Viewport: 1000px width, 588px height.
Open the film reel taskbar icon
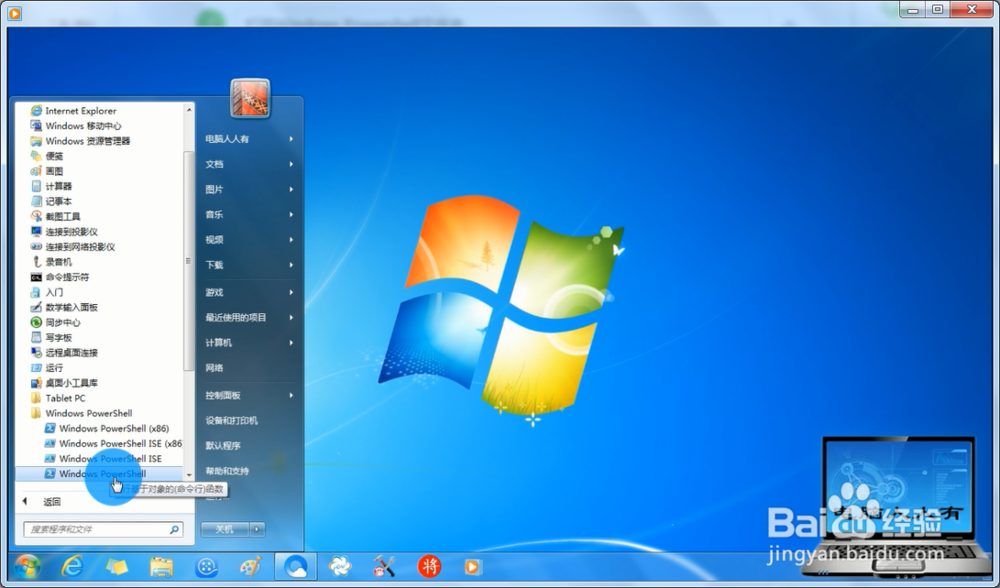click(206, 566)
